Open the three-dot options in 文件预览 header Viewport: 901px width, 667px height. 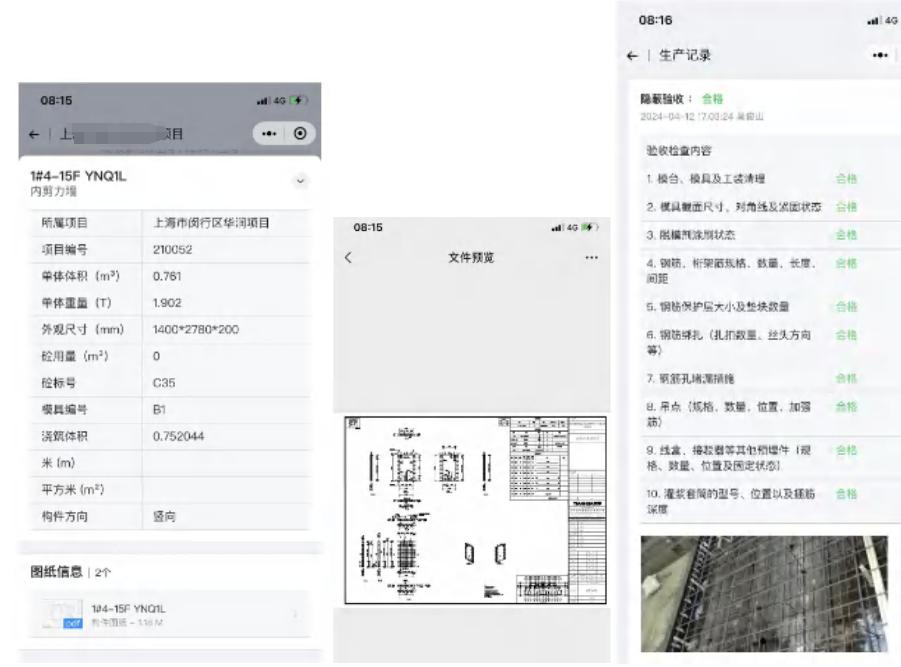pos(591,258)
